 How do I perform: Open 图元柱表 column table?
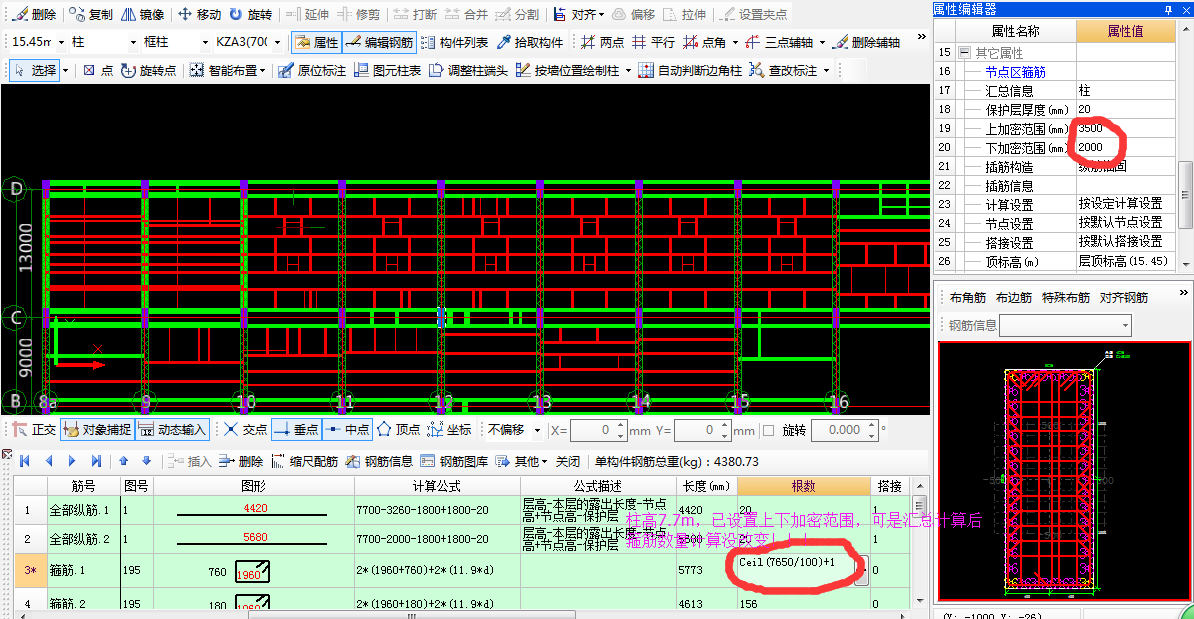click(x=387, y=71)
